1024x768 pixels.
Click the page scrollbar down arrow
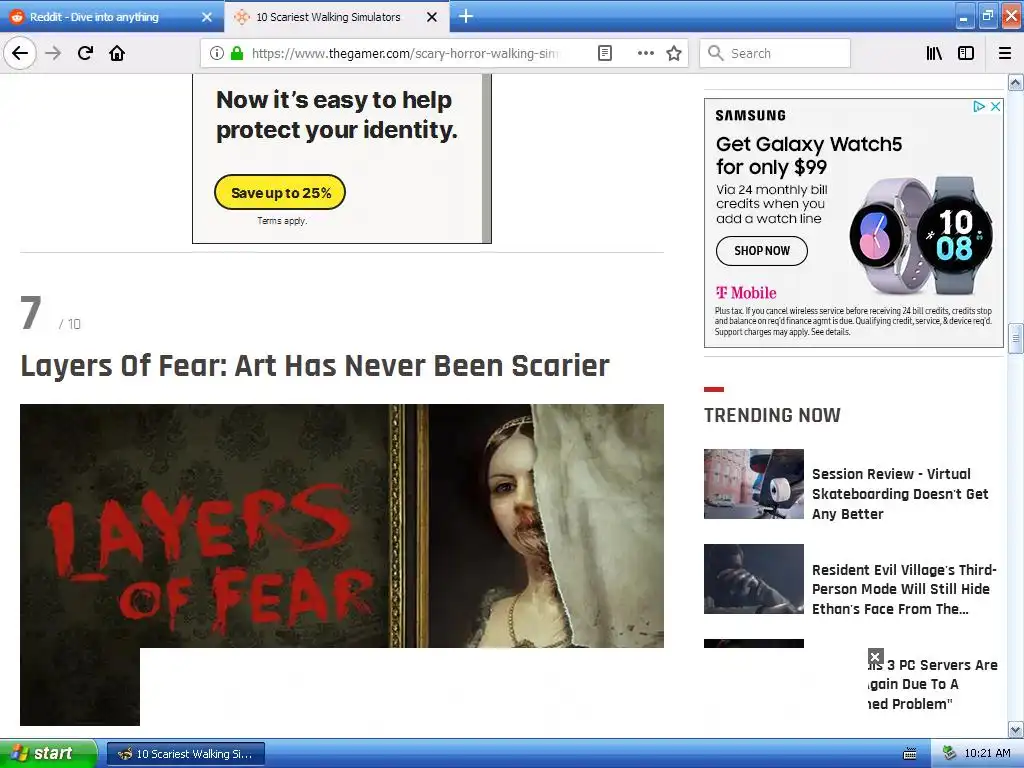(x=1016, y=729)
